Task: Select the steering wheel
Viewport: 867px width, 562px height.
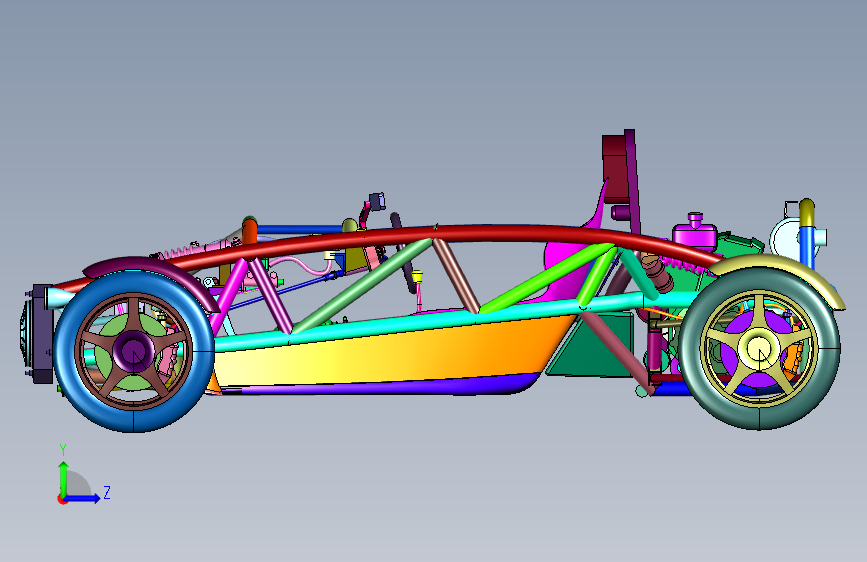Action: 404,253
